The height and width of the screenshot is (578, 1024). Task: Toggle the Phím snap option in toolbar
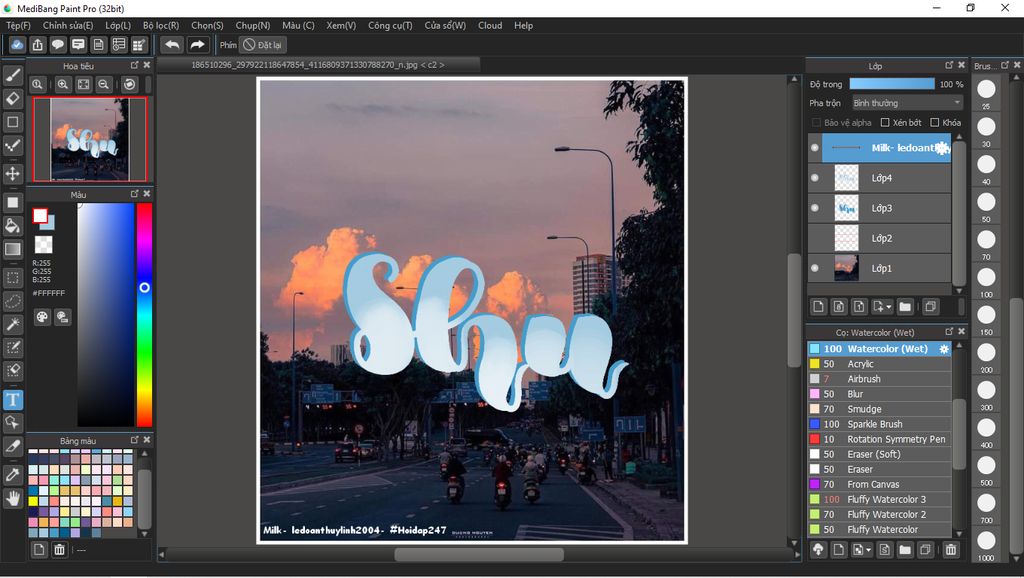coord(228,45)
